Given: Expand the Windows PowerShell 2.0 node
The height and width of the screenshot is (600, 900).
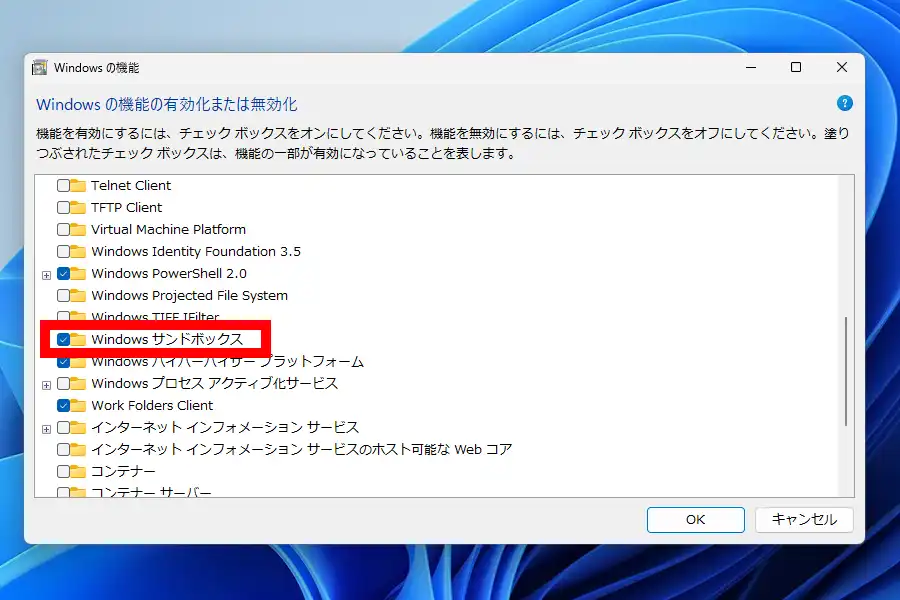Looking at the screenshot, I should pos(46,275).
